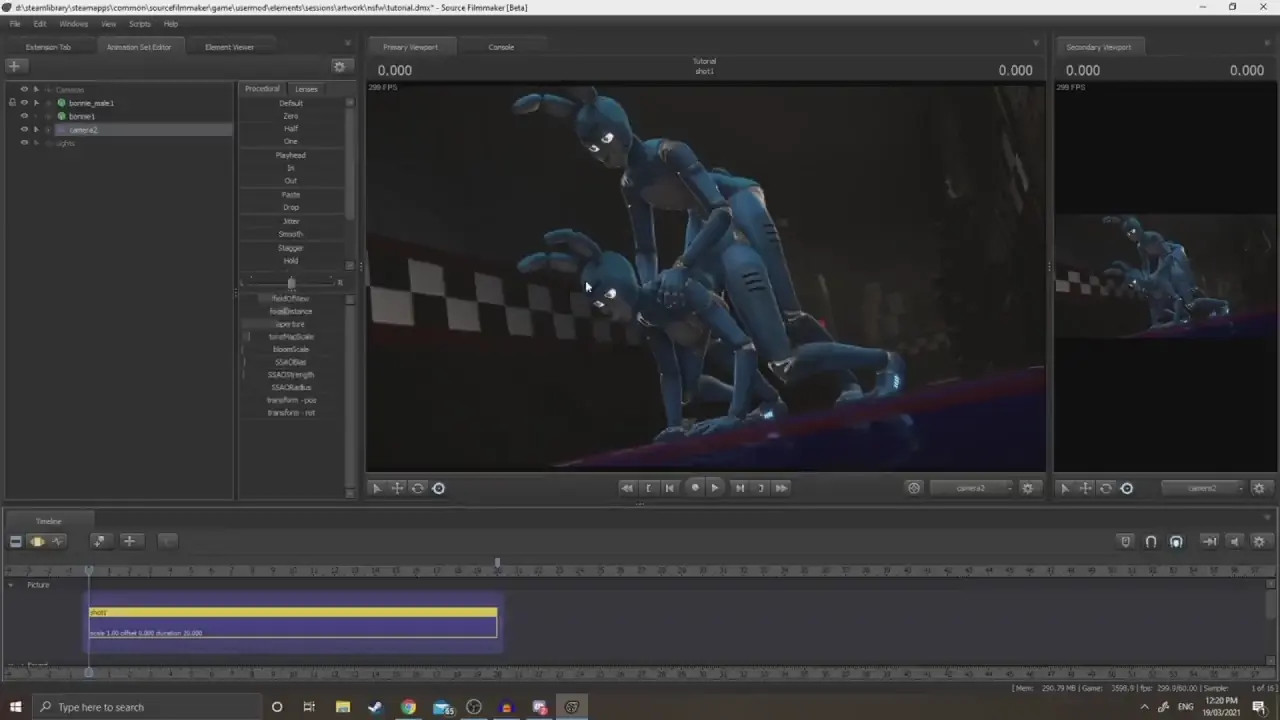Toggle visibility eye for bonnie_male1

24,103
